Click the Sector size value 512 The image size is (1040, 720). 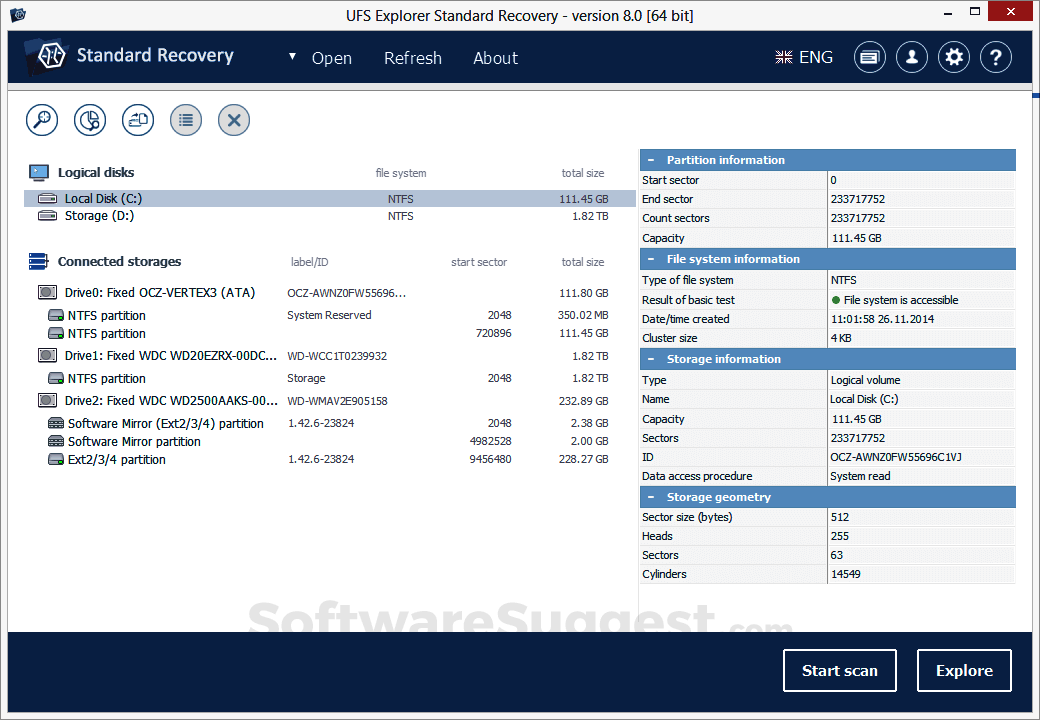(x=840, y=517)
